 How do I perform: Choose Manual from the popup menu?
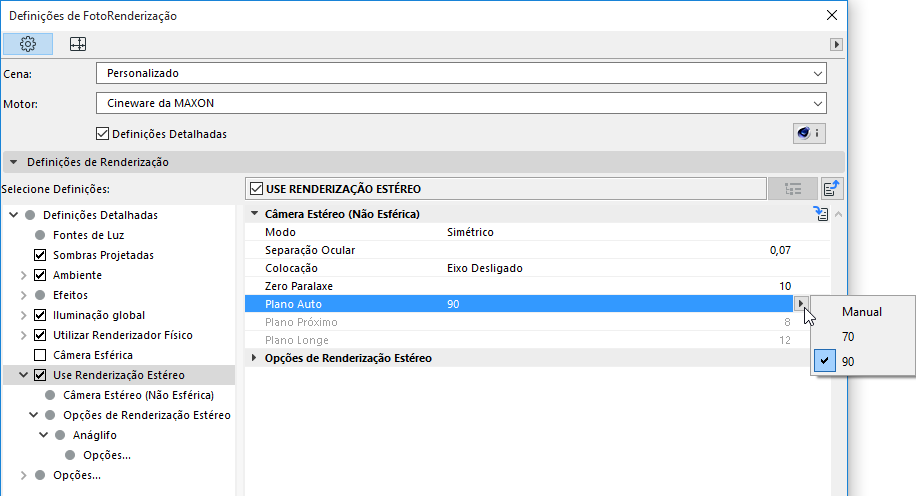coord(862,312)
